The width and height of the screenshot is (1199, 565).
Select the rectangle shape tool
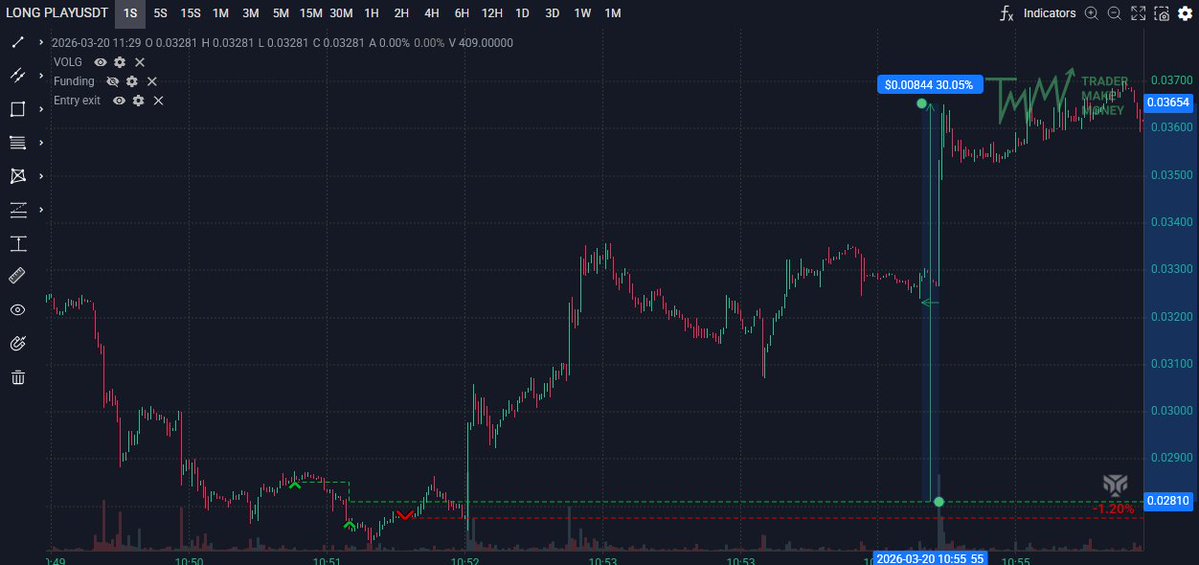click(x=18, y=109)
